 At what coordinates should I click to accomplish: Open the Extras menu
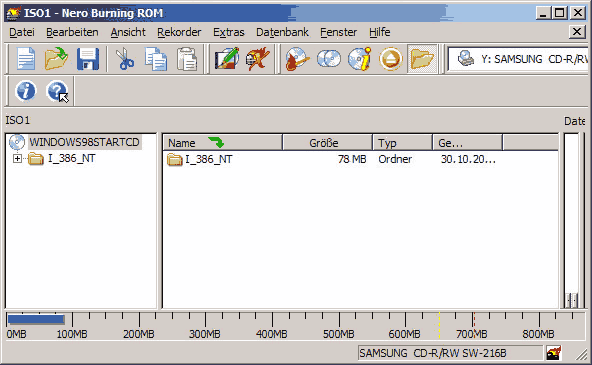(x=229, y=32)
